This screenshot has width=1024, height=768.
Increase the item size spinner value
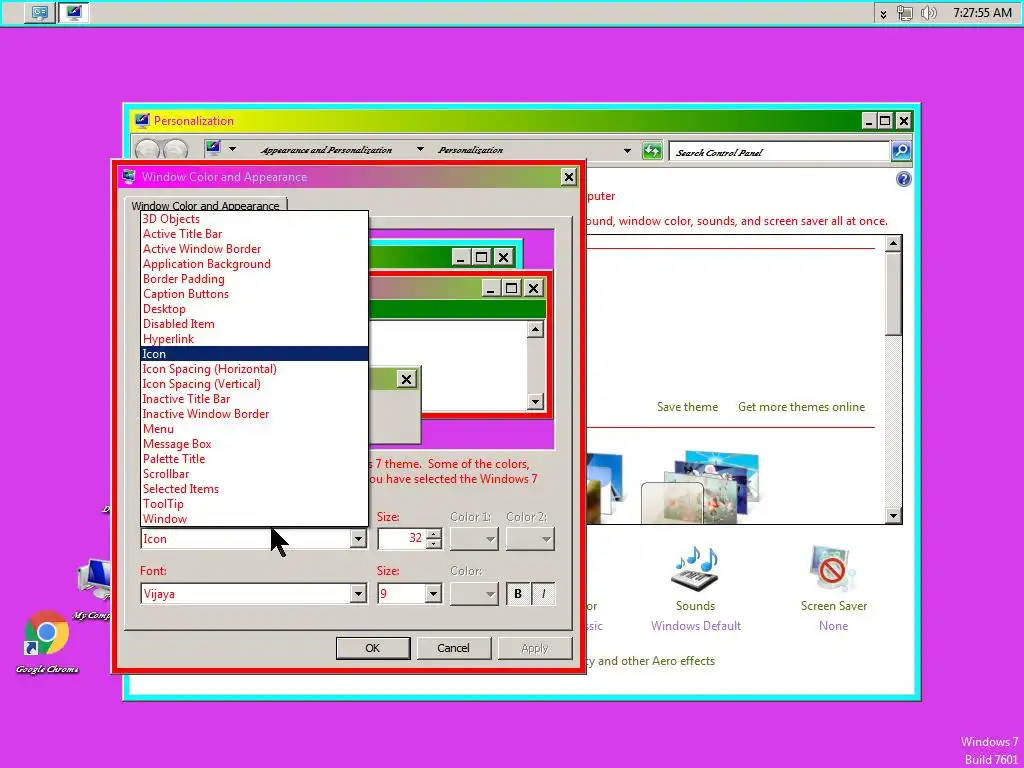[434, 534]
